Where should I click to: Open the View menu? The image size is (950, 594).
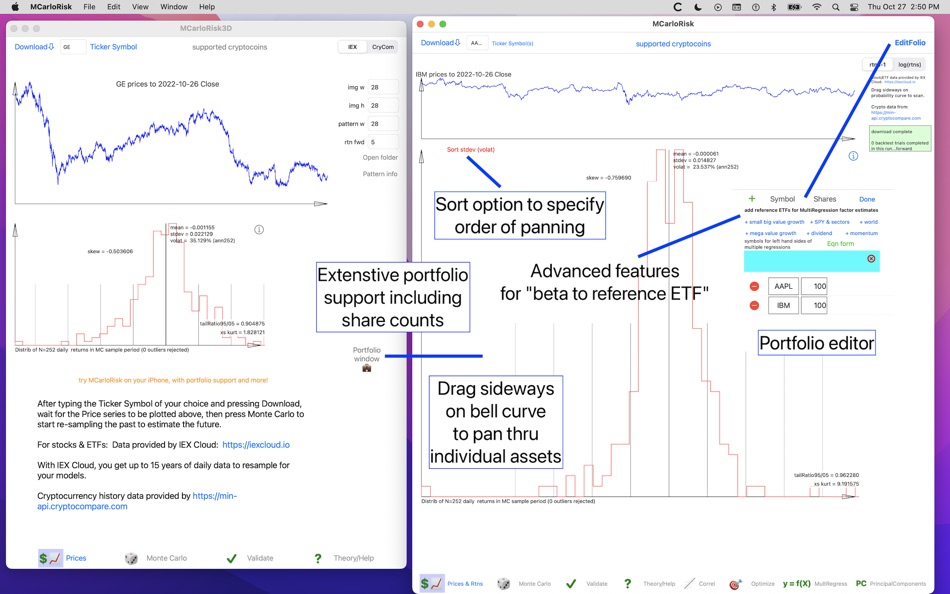[140, 7]
